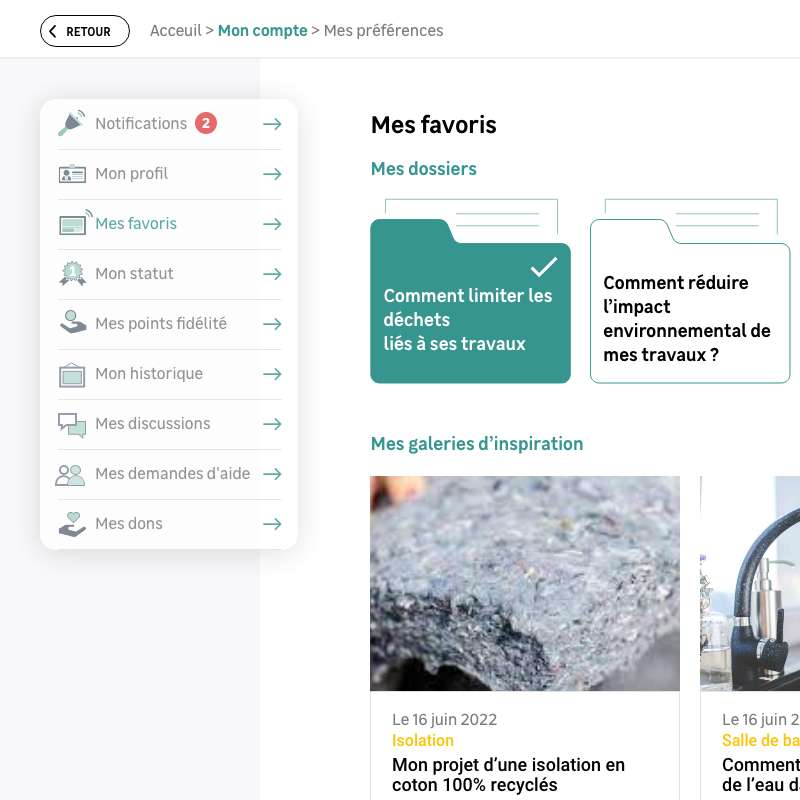Click the Mon historique frame icon
The height and width of the screenshot is (800, 800).
click(x=72, y=374)
